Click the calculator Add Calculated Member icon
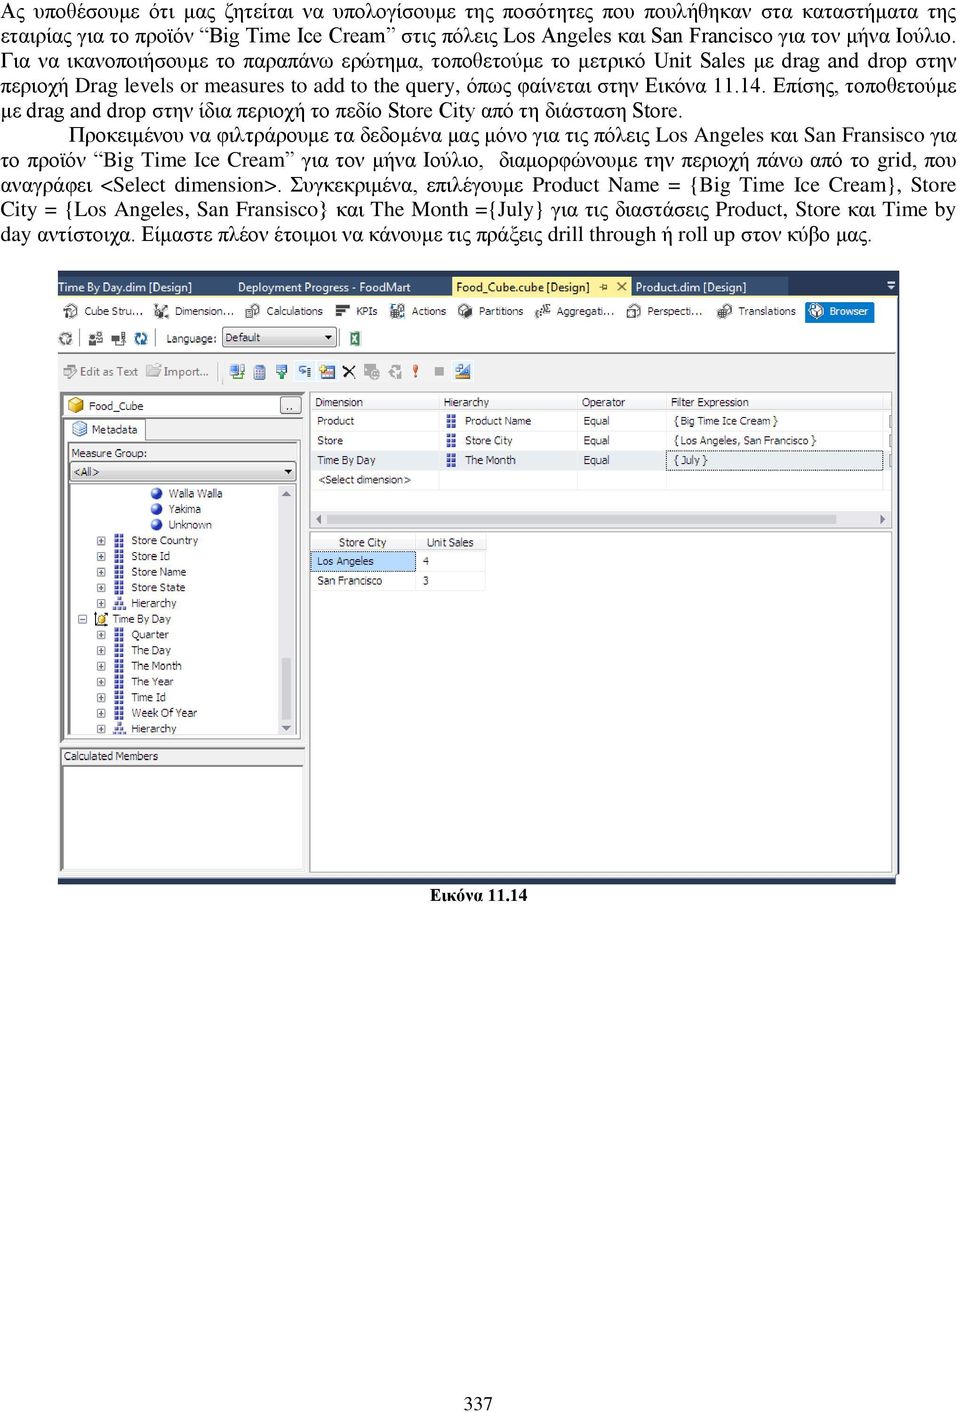This screenshot has width=960, height=1412. pos(259,372)
